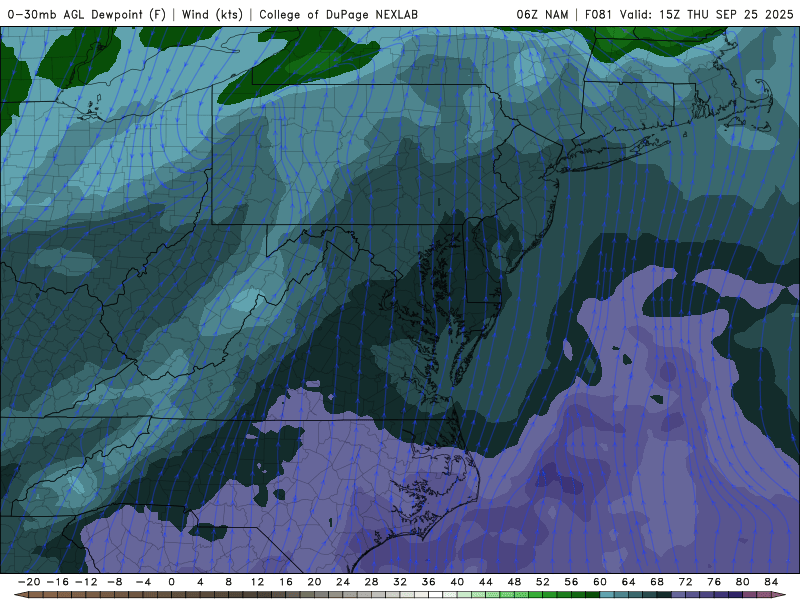Click the 'Wind (kts)' header label
This screenshot has width=800, height=600.
(212, 14)
